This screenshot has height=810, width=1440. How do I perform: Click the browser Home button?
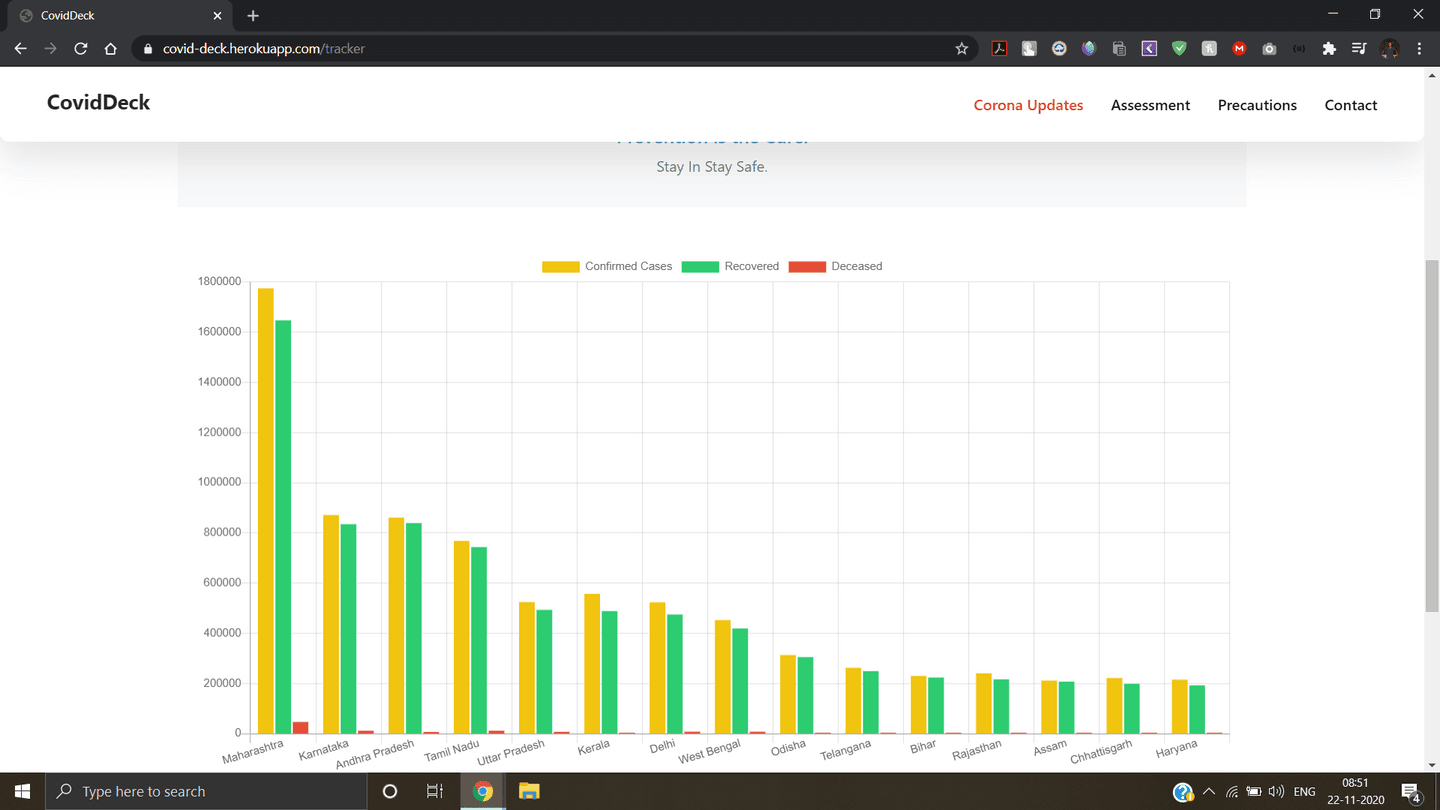(x=111, y=48)
